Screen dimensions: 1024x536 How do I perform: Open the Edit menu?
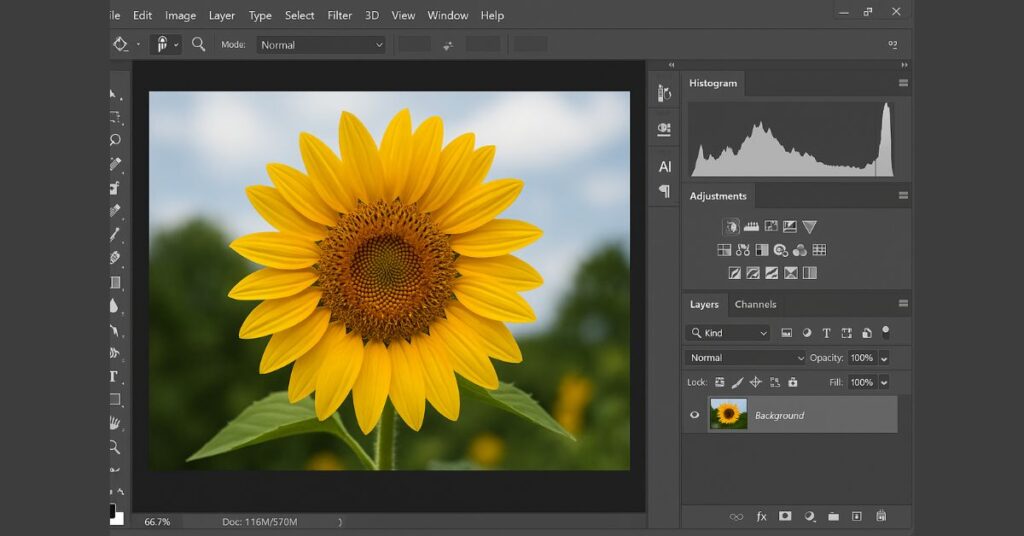coord(142,15)
